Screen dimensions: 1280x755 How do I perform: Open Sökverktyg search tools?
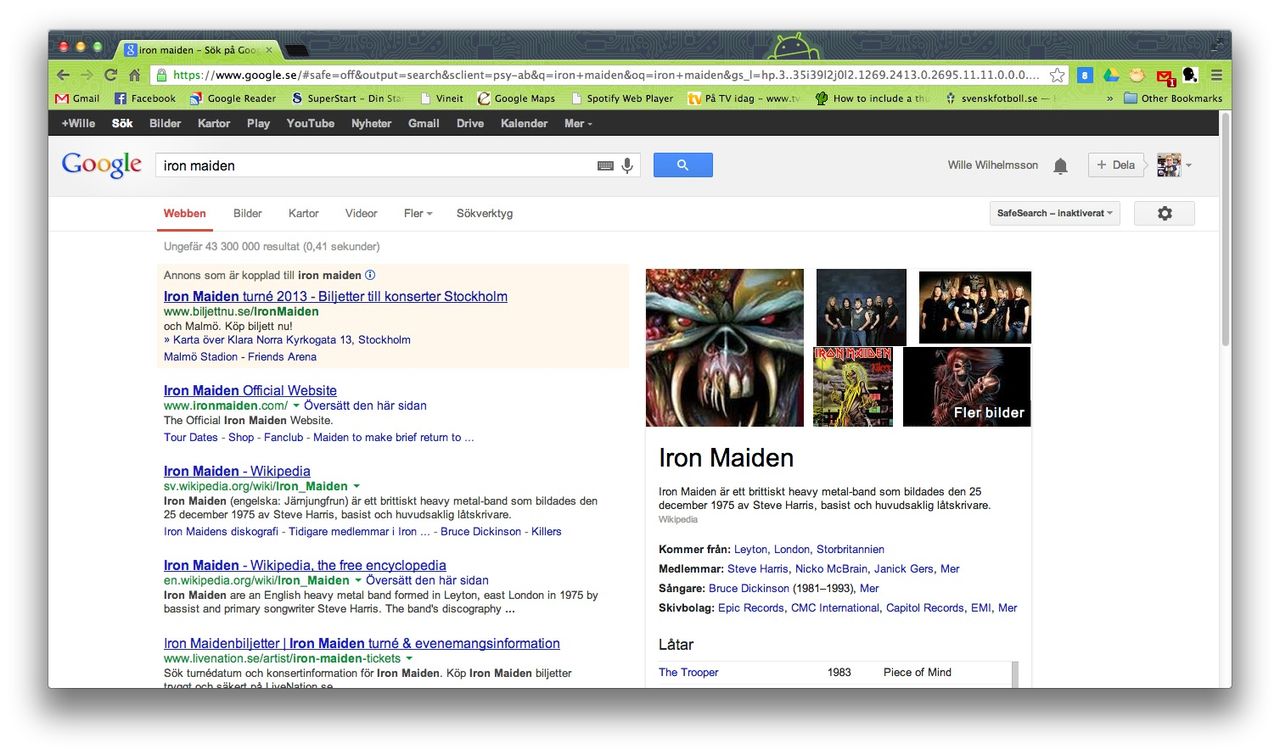(484, 213)
